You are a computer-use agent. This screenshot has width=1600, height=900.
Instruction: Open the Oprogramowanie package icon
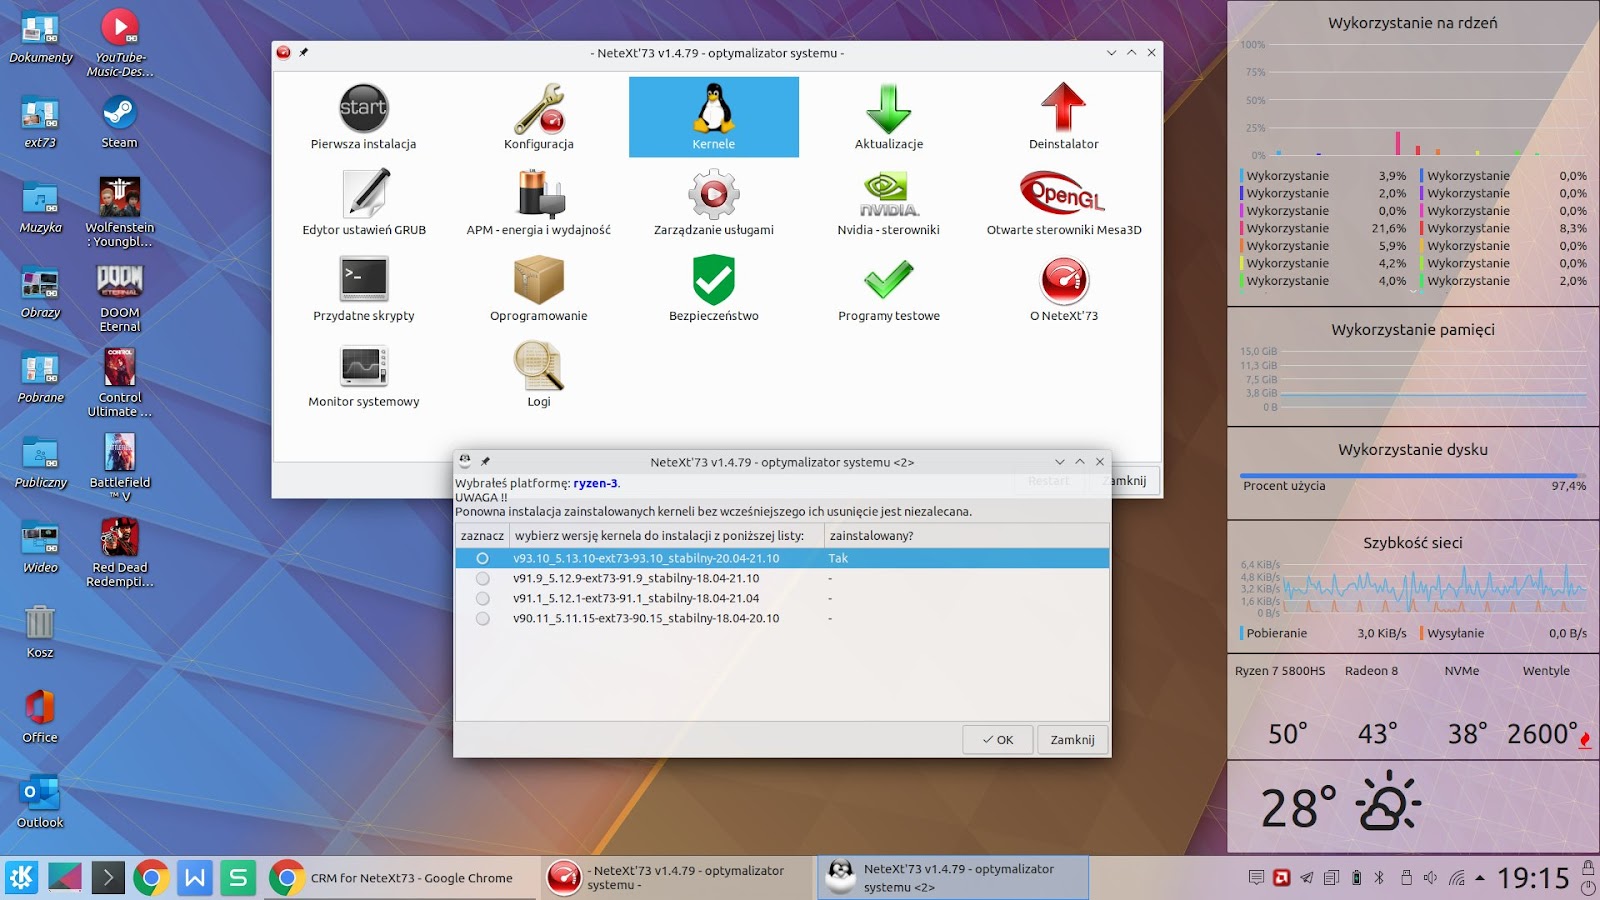pyautogui.click(x=539, y=289)
